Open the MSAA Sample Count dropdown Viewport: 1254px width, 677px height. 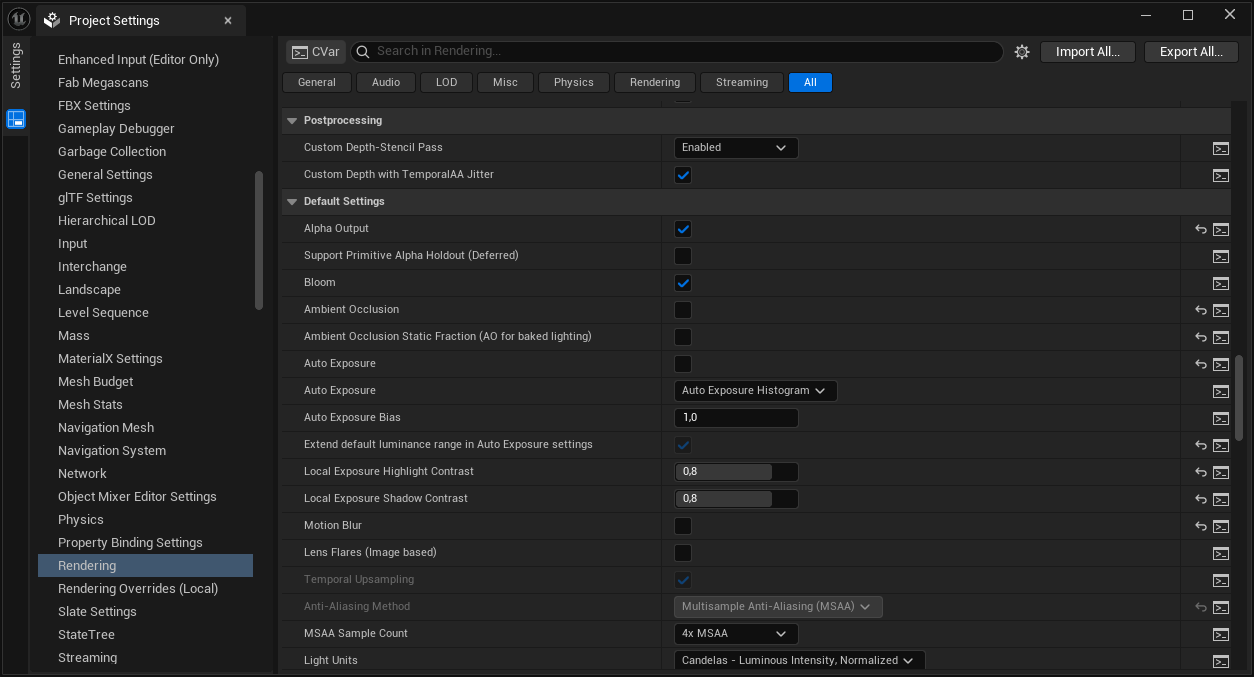coord(736,634)
